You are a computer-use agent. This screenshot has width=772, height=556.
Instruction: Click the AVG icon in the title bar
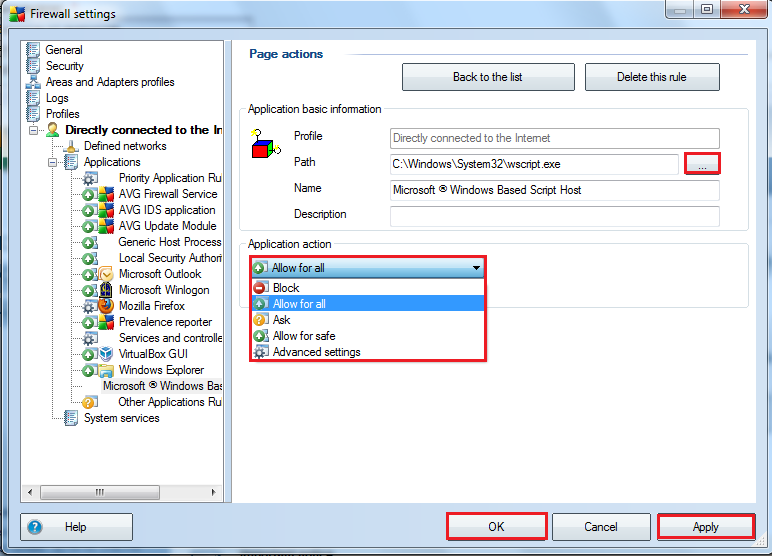tap(17, 14)
